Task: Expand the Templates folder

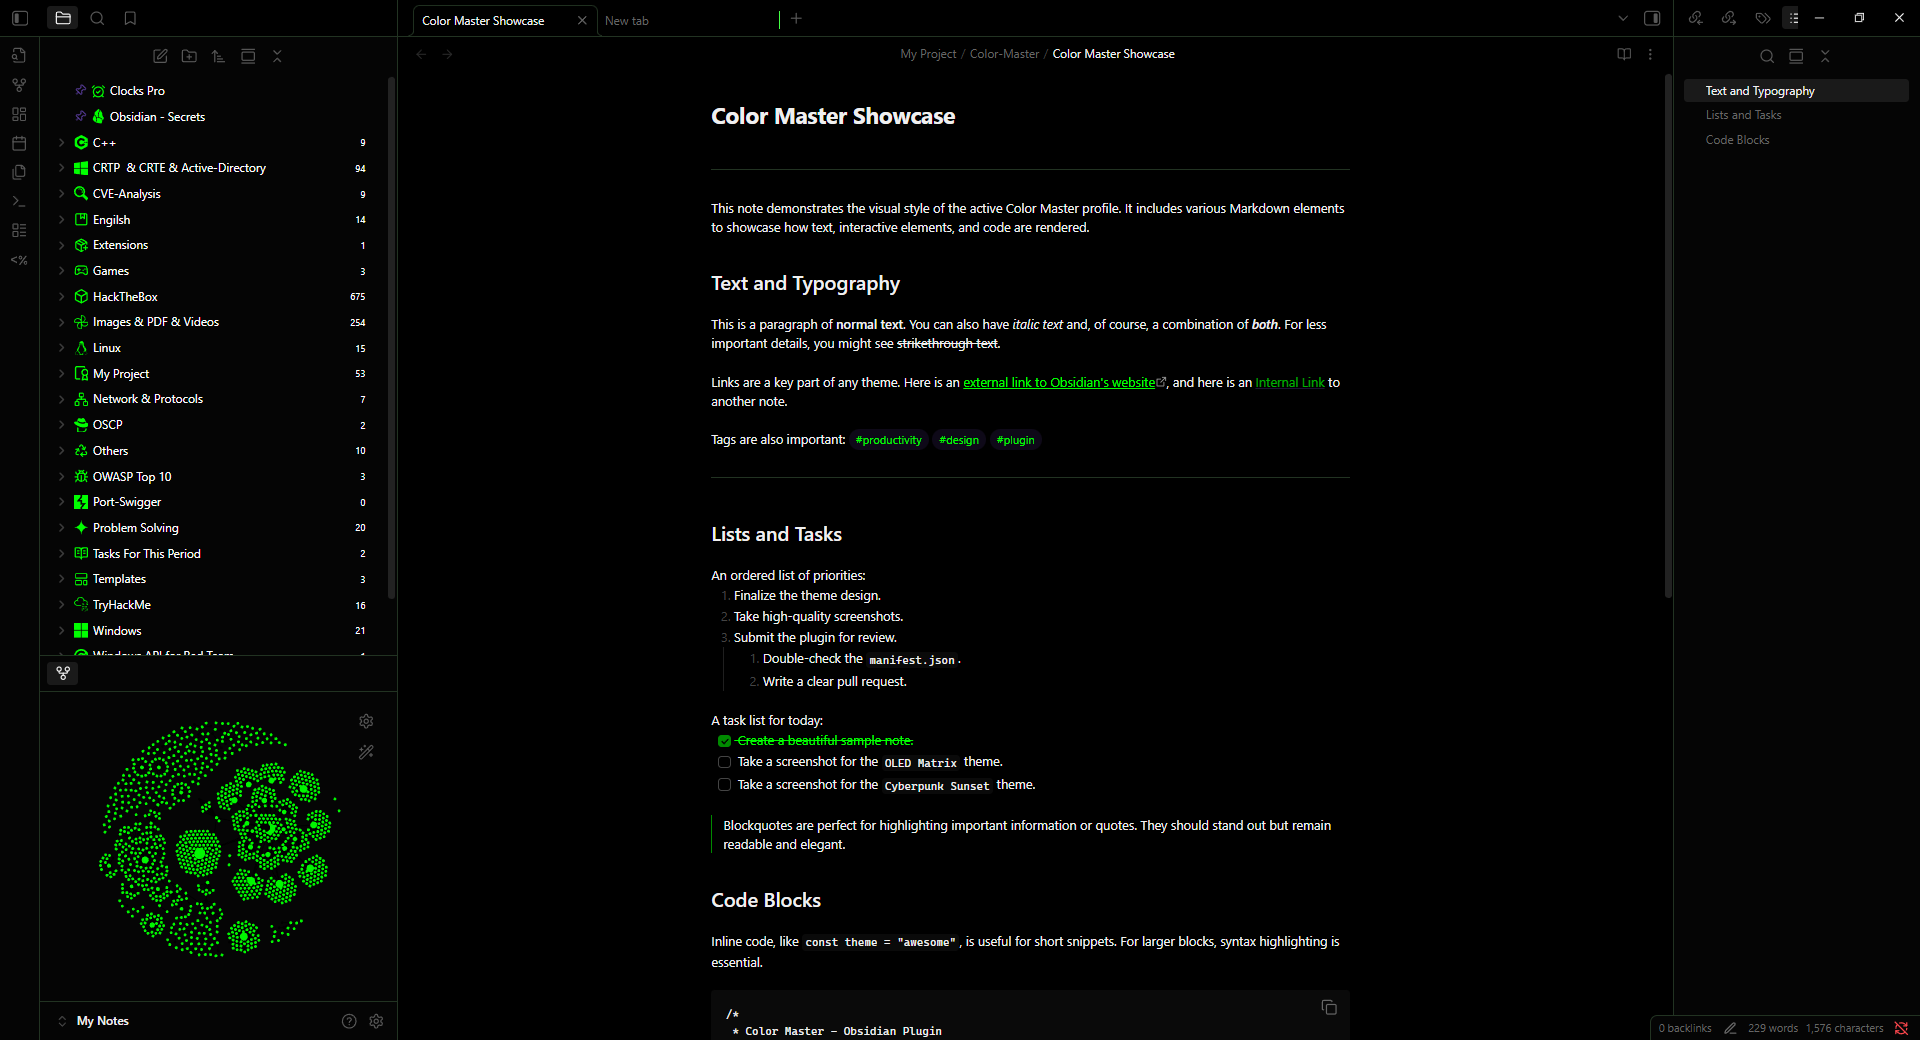Action: (62, 579)
